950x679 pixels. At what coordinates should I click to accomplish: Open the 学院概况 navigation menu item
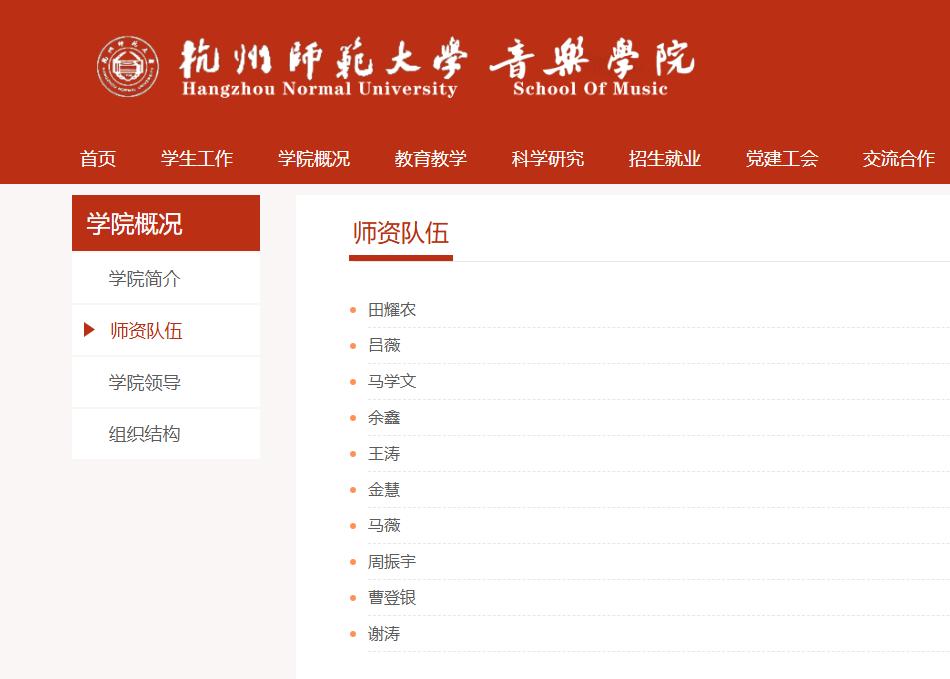click(314, 159)
